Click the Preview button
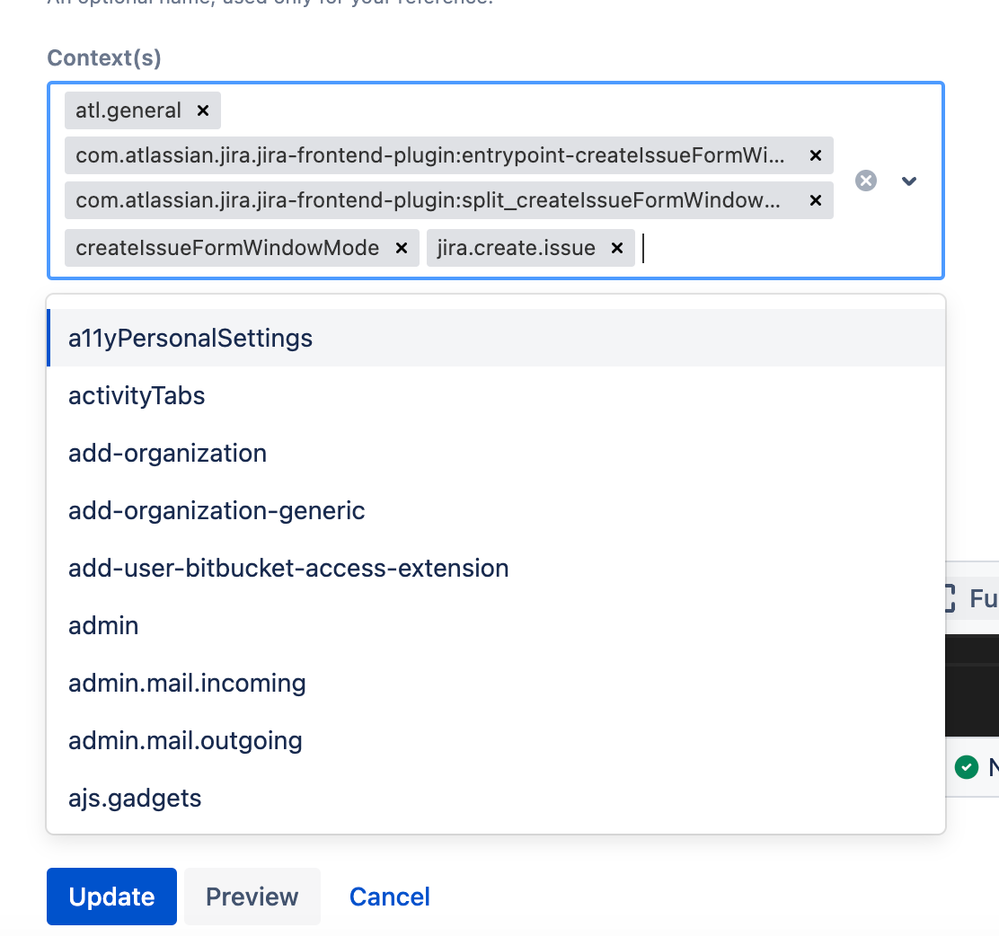The width and height of the screenshot is (999, 936). [252, 896]
